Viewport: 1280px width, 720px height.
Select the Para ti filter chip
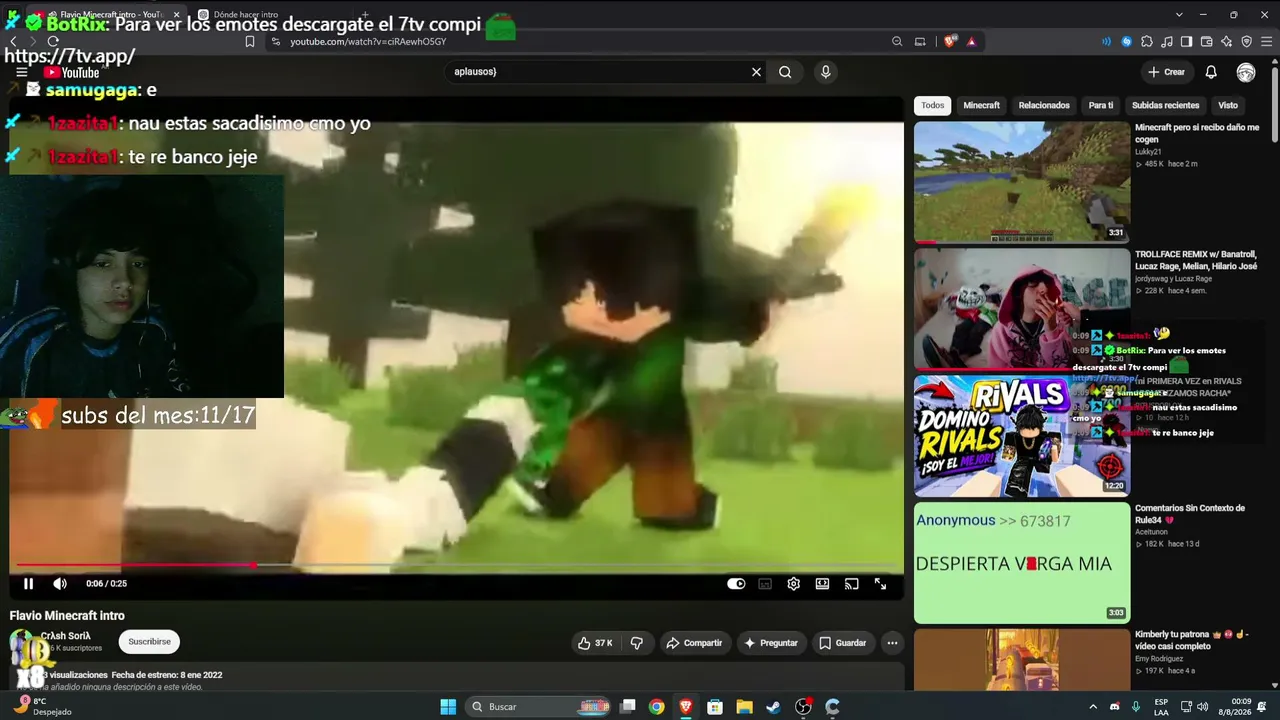(x=1101, y=105)
